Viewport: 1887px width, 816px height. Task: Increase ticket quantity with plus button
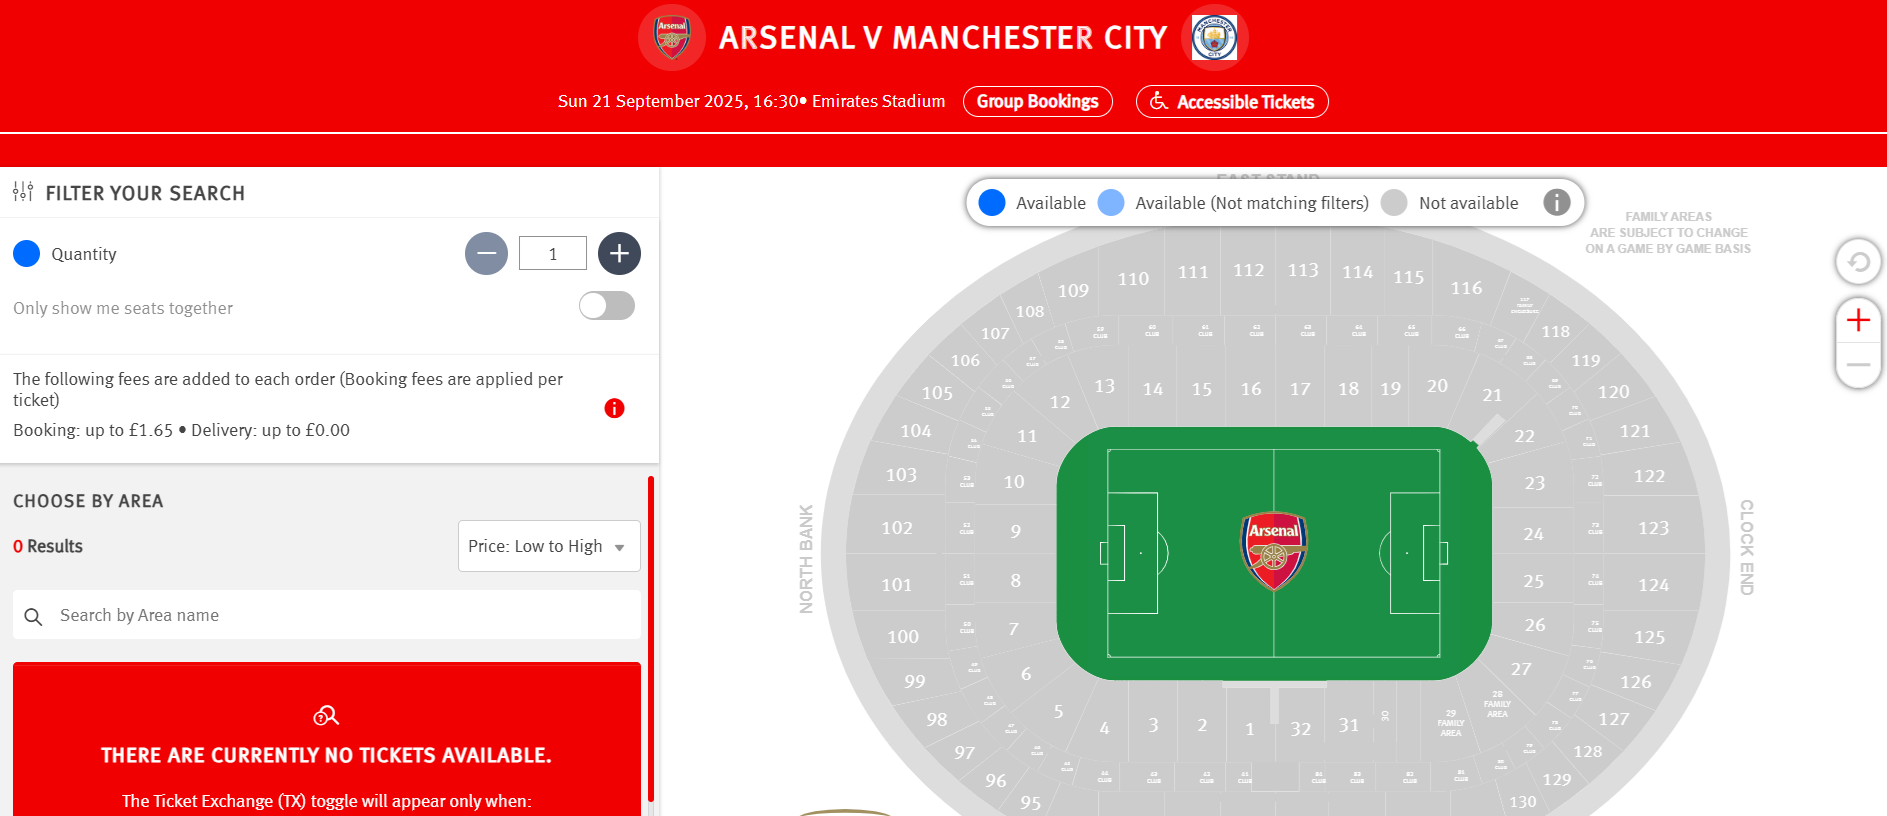click(x=619, y=254)
